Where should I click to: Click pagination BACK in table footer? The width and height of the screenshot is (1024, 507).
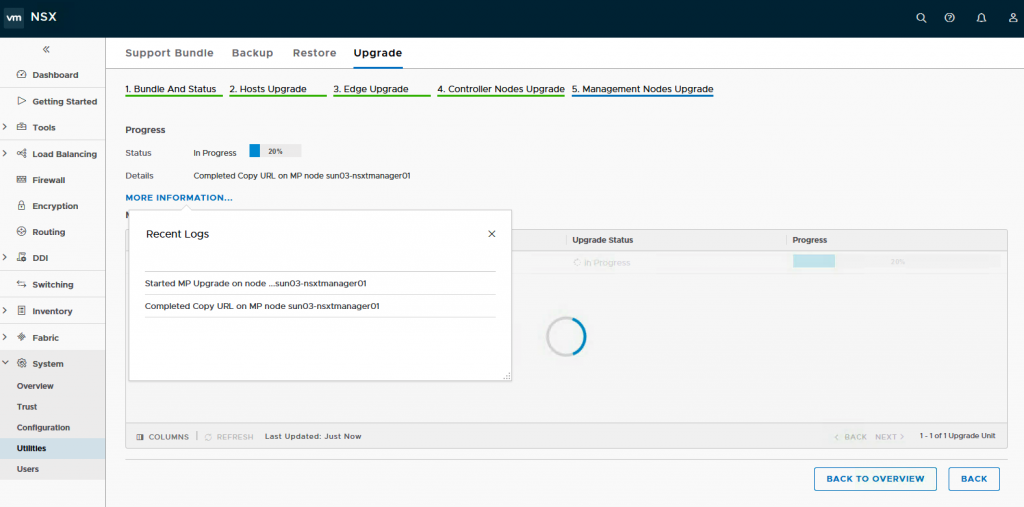coord(851,436)
